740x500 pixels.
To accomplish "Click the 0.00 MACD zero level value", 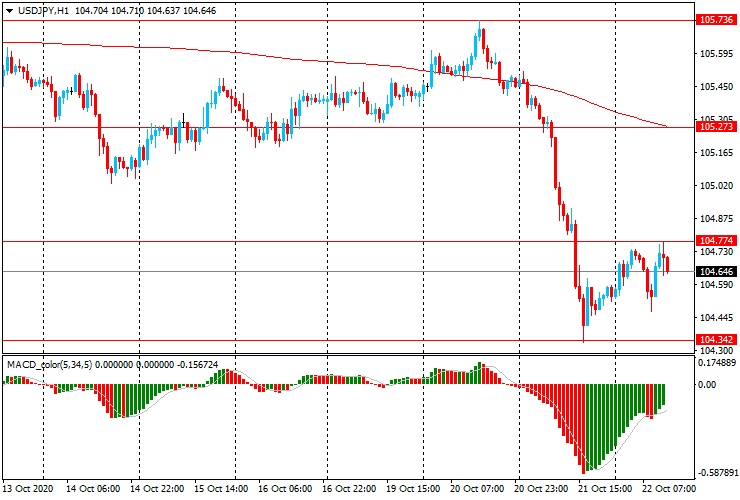I will coord(706,385).
